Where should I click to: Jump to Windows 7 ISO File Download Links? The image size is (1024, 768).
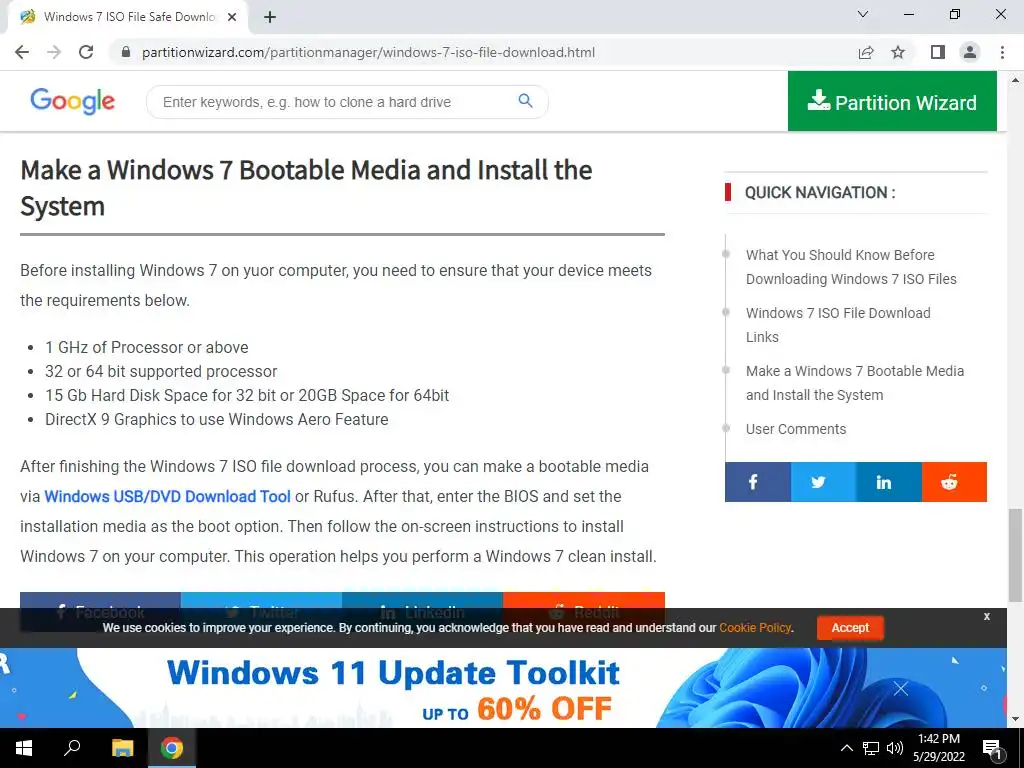click(838, 325)
